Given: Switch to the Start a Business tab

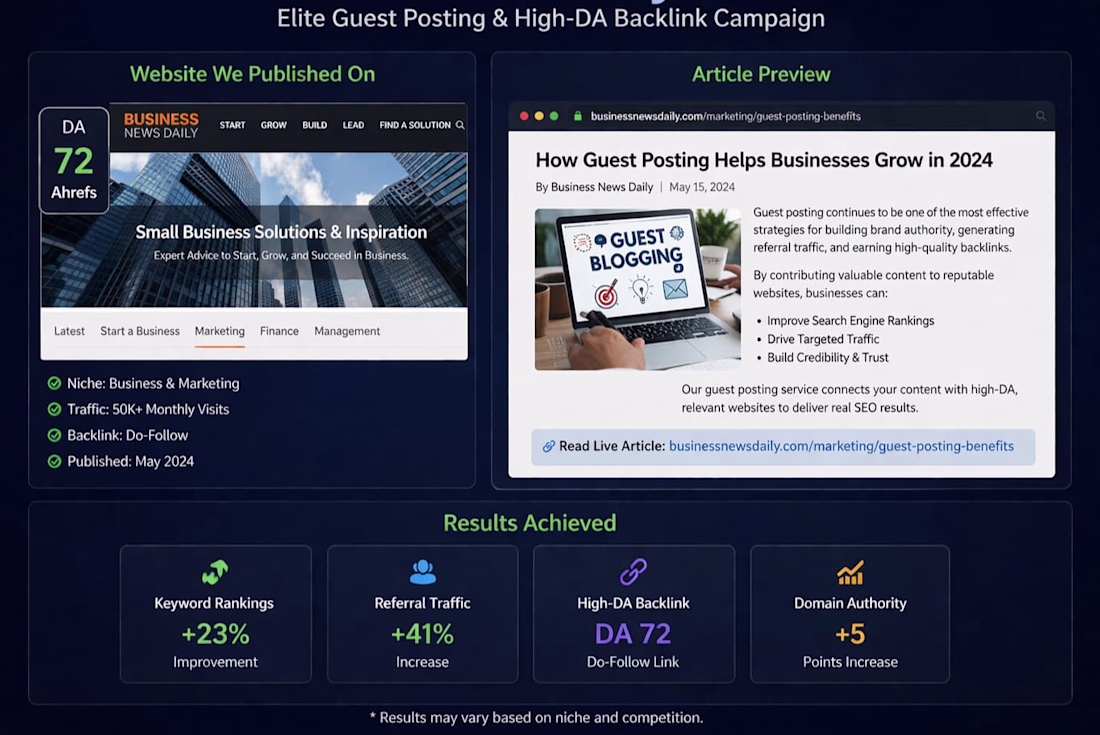Looking at the screenshot, I should tap(140, 331).
